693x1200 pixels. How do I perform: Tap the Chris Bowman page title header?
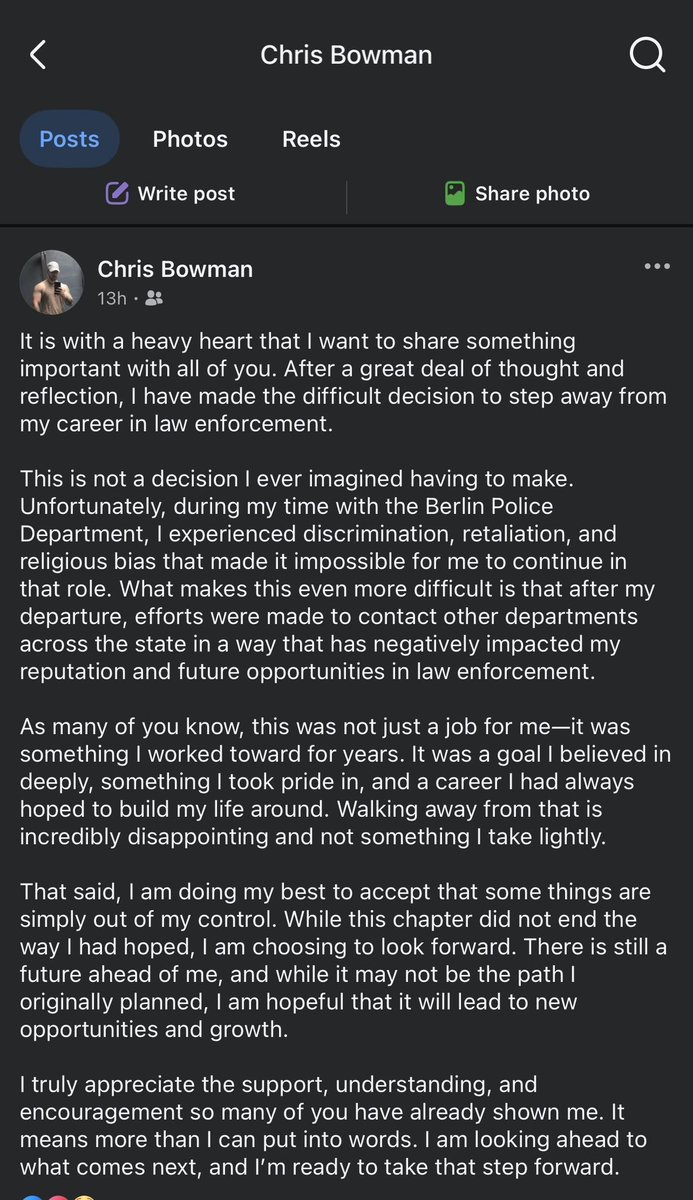point(346,55)
